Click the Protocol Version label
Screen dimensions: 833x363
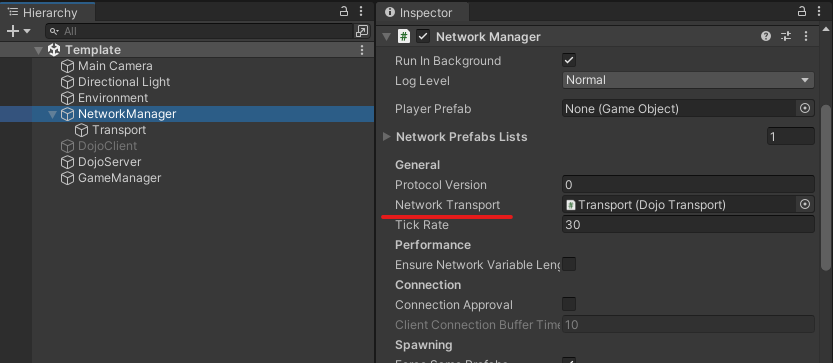(x=440, y=185)
